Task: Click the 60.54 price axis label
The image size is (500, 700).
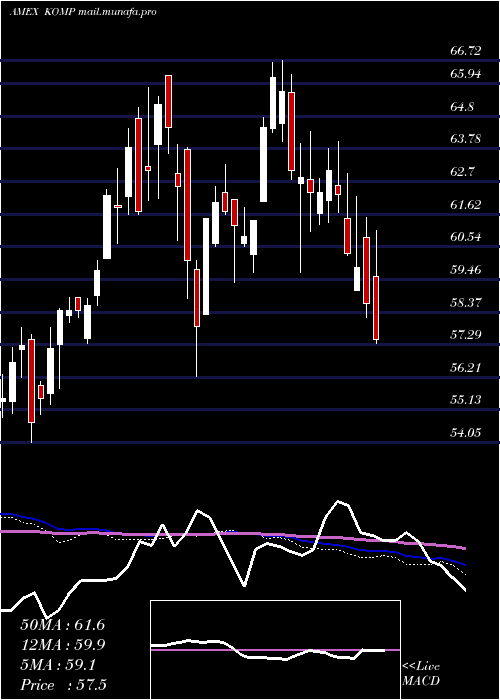Action: coord(466,237)
